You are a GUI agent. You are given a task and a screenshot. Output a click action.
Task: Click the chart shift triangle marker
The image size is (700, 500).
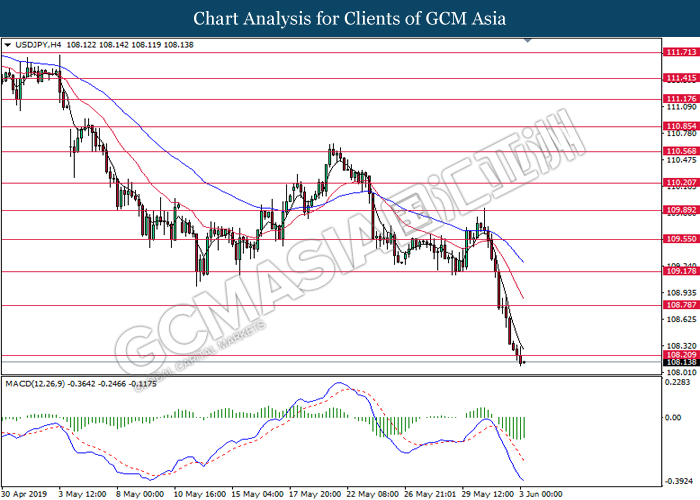pyautogui.click(x=528, y=41)
